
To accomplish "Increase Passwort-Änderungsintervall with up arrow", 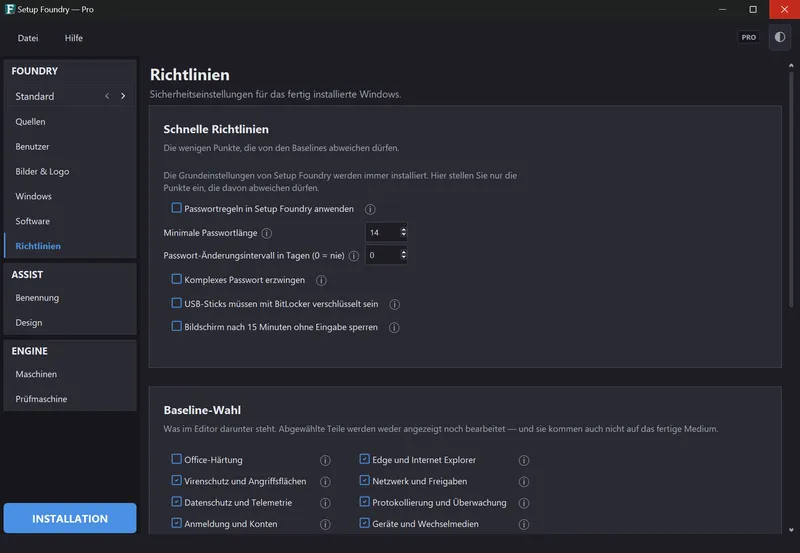I will coord(404,252).
